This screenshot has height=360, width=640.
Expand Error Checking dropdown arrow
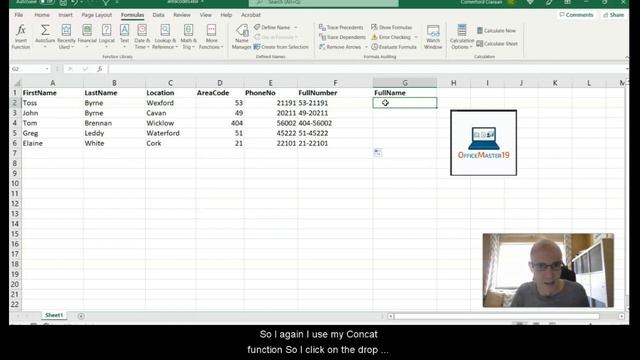point(416,37)
